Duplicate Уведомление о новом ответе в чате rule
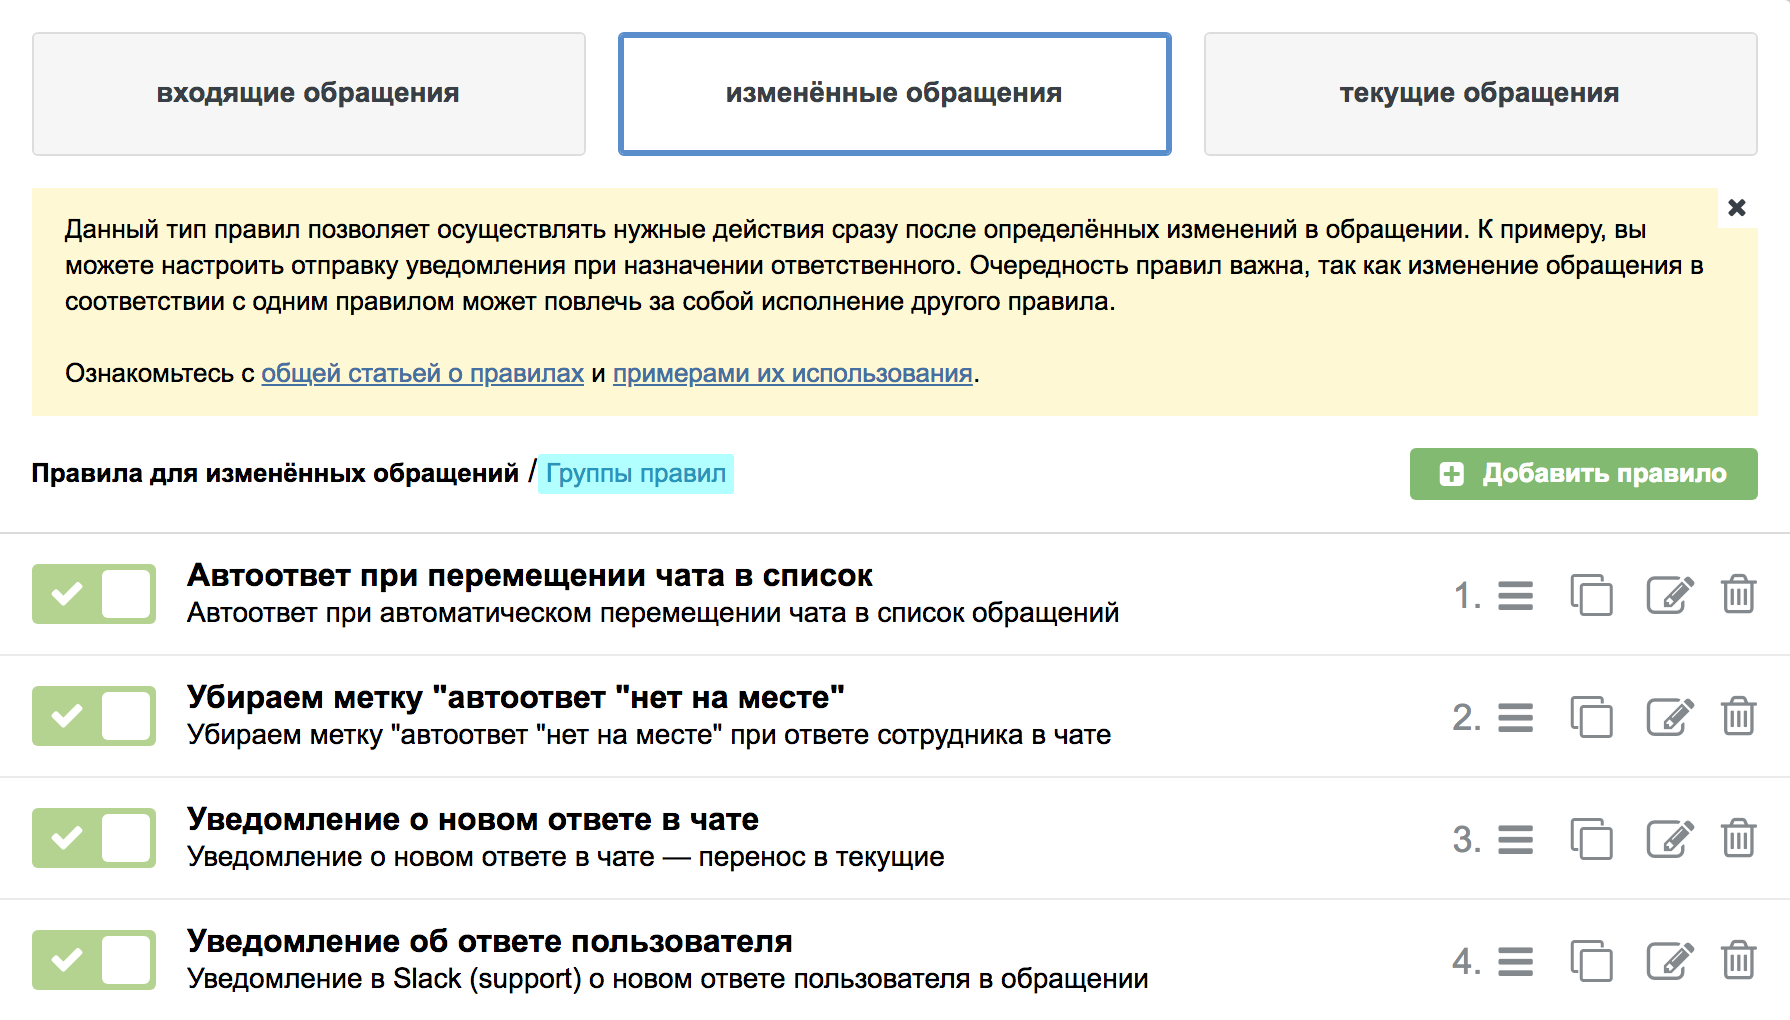 [x=1591, y=839]
